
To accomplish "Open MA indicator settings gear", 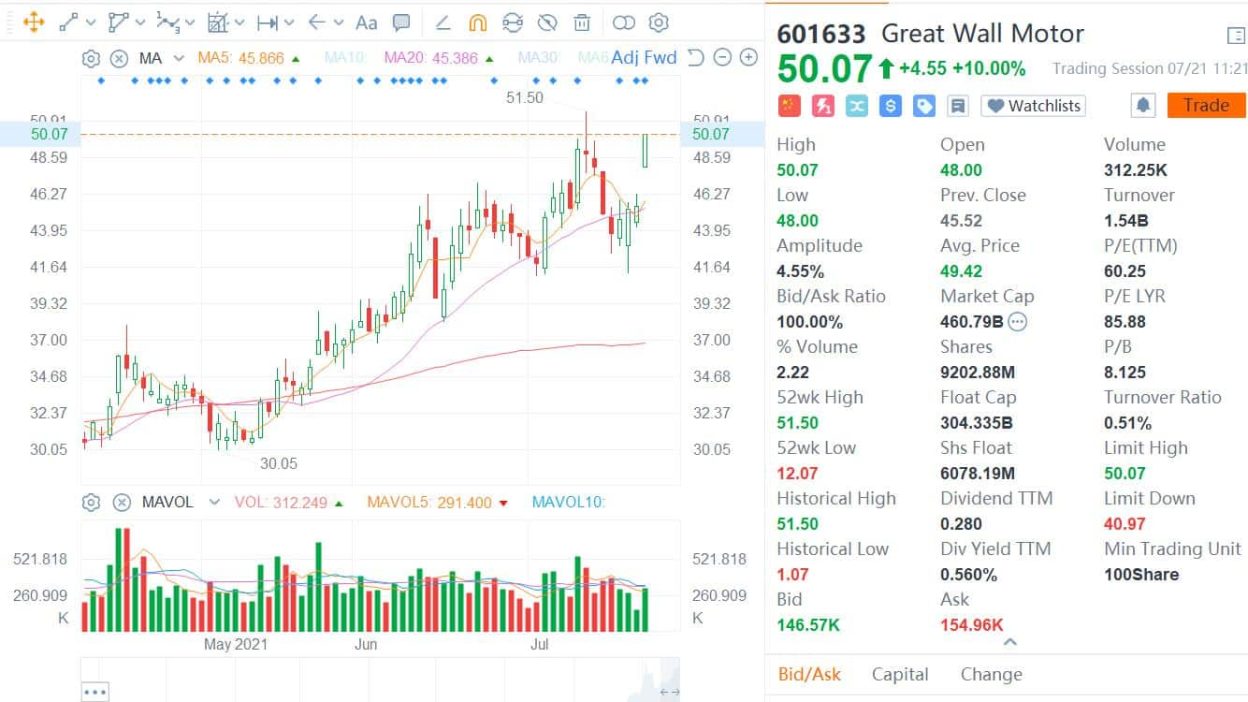I will click(x=91, y=58).
